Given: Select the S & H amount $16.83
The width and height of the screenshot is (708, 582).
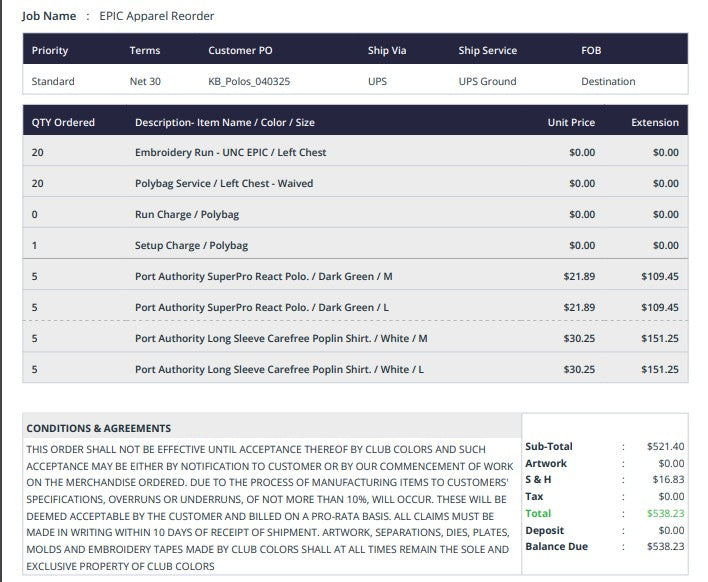Looking at the screenshot, I should pyautogui.click(x=668, y=480).
